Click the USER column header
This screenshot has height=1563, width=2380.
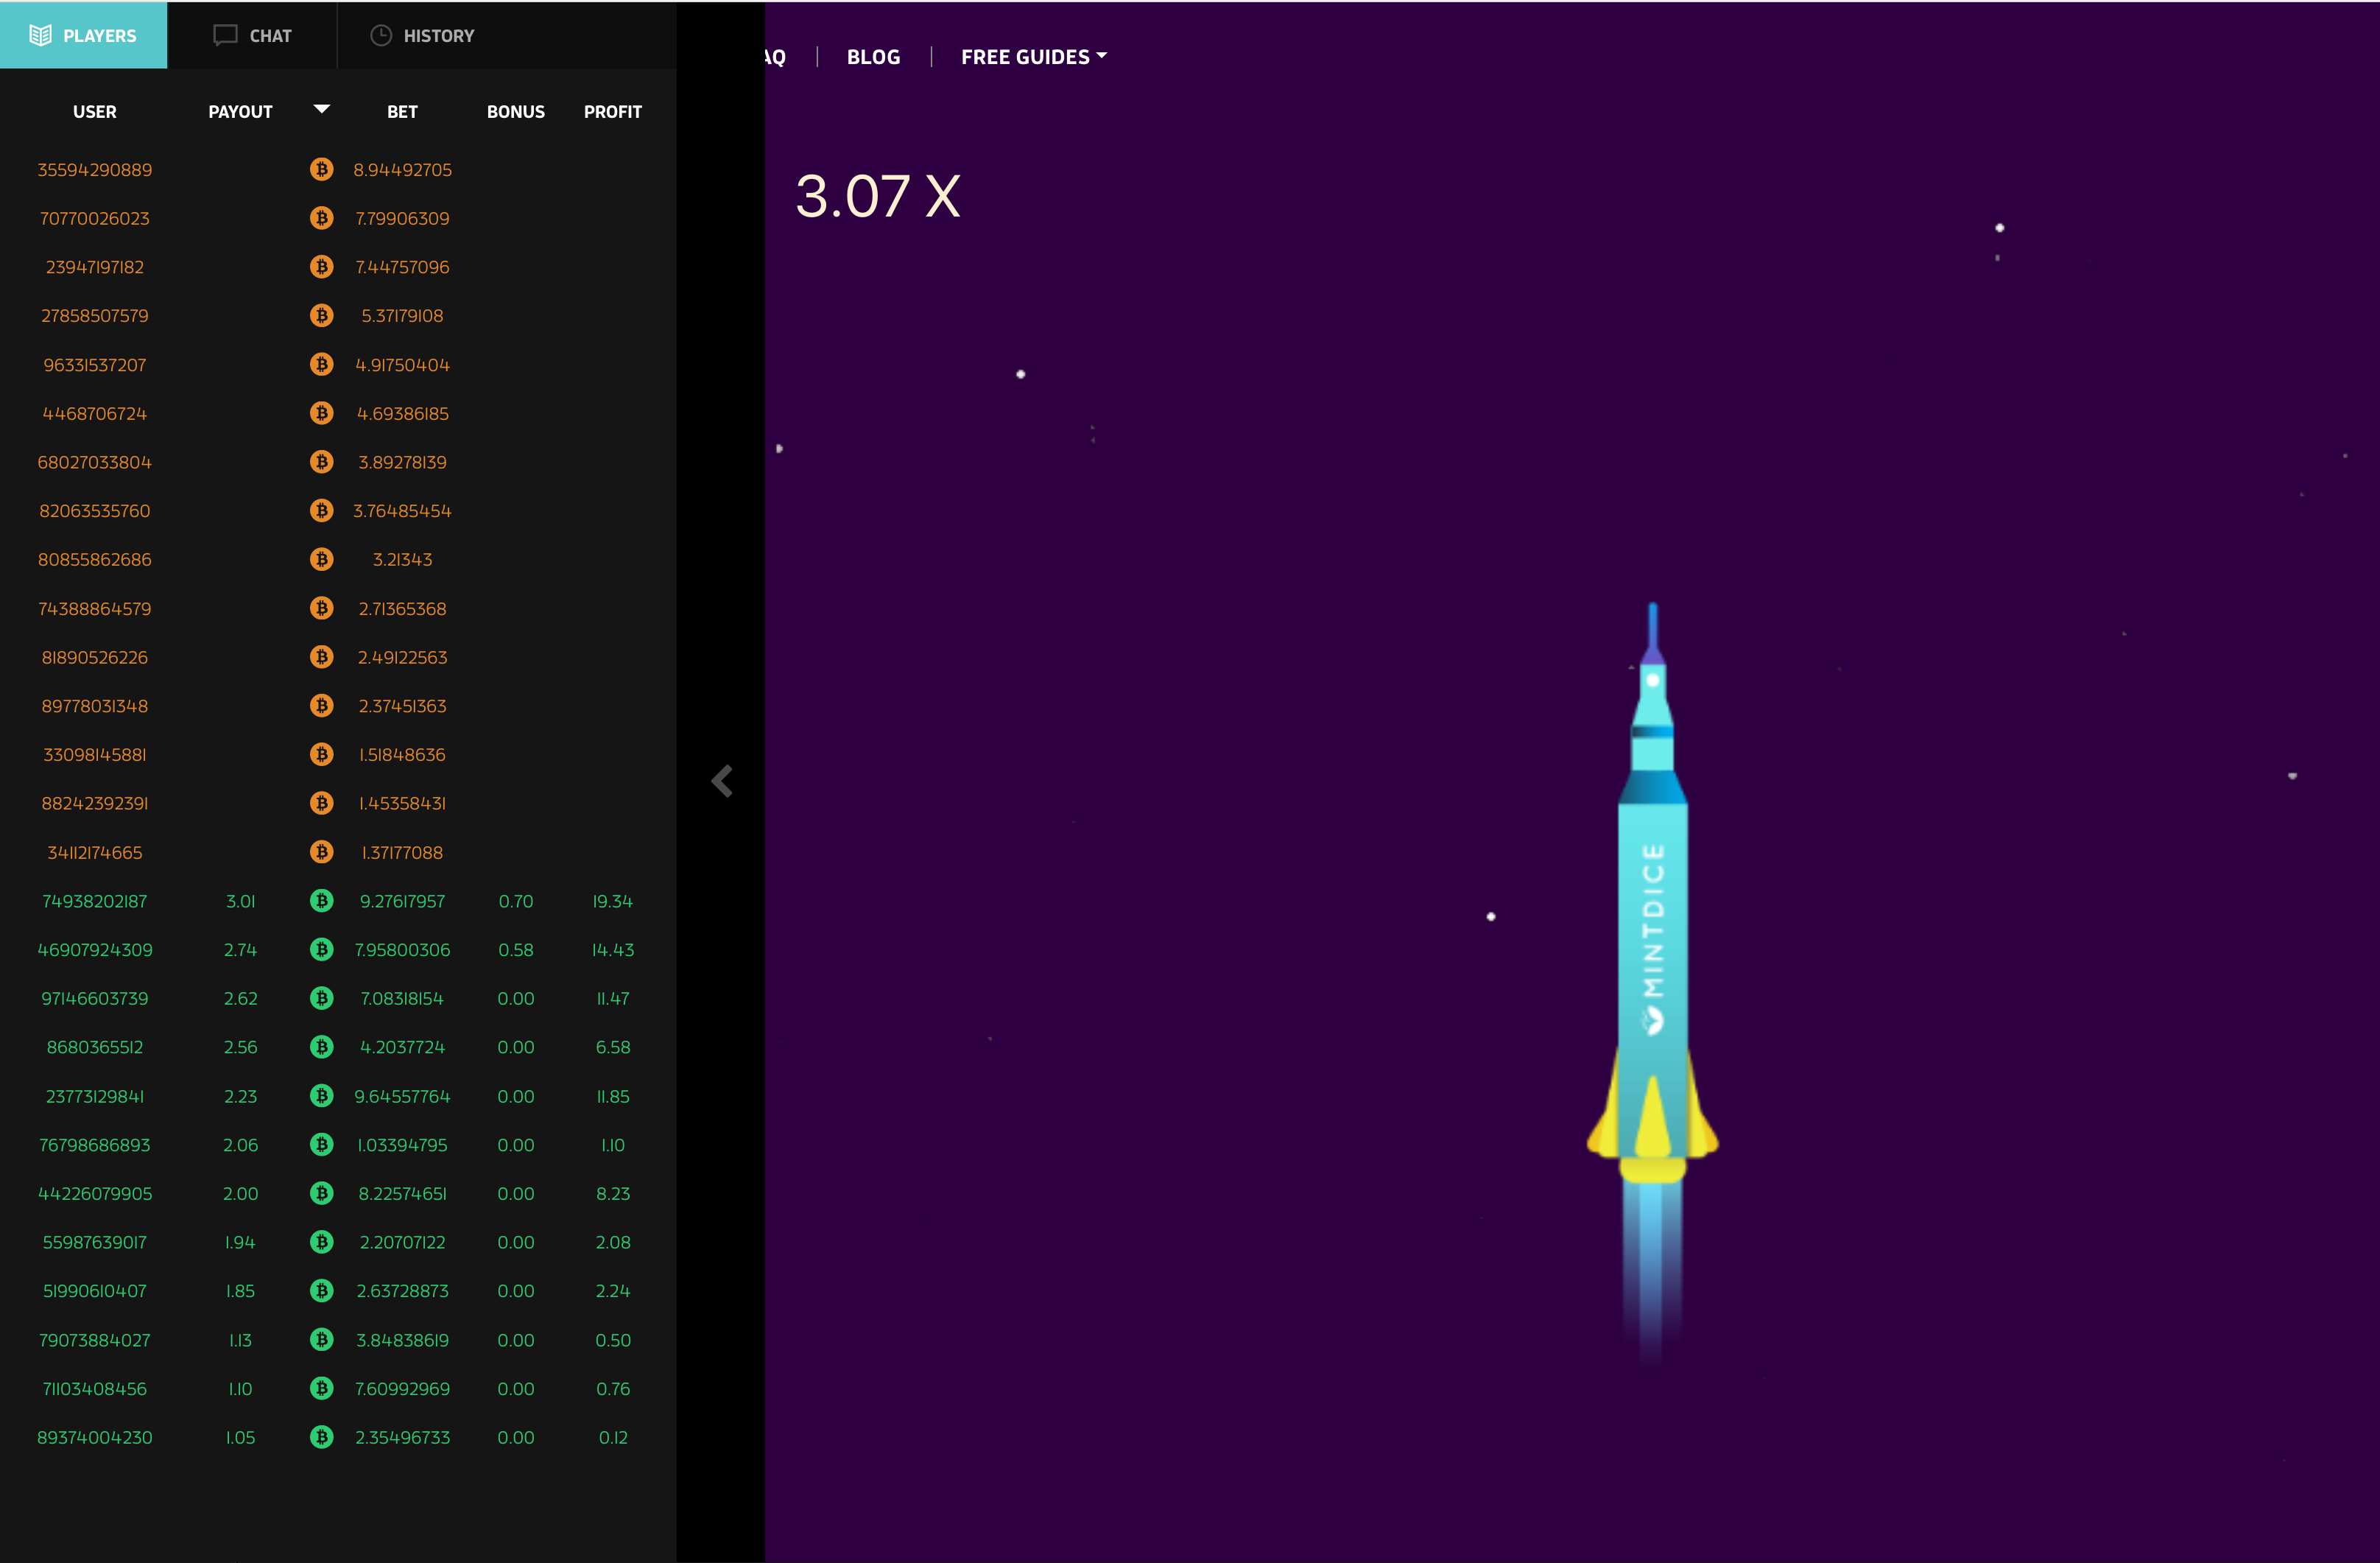click(x=95, y=112)
